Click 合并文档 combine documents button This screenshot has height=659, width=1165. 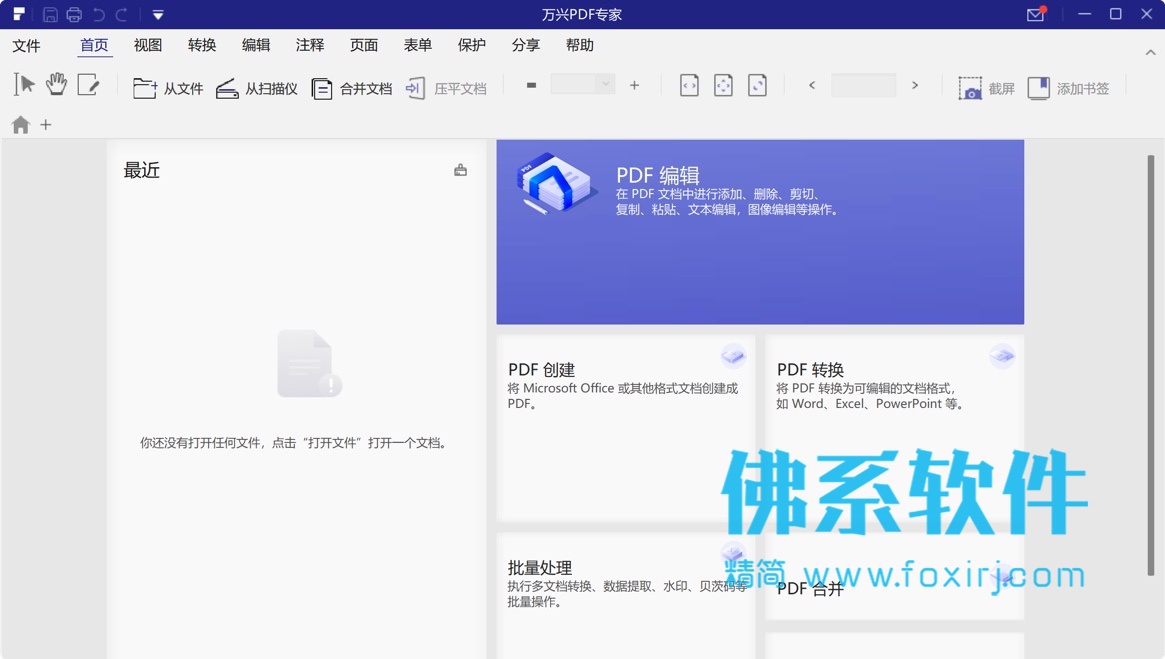pyautogui.click(x=351, y=88)
